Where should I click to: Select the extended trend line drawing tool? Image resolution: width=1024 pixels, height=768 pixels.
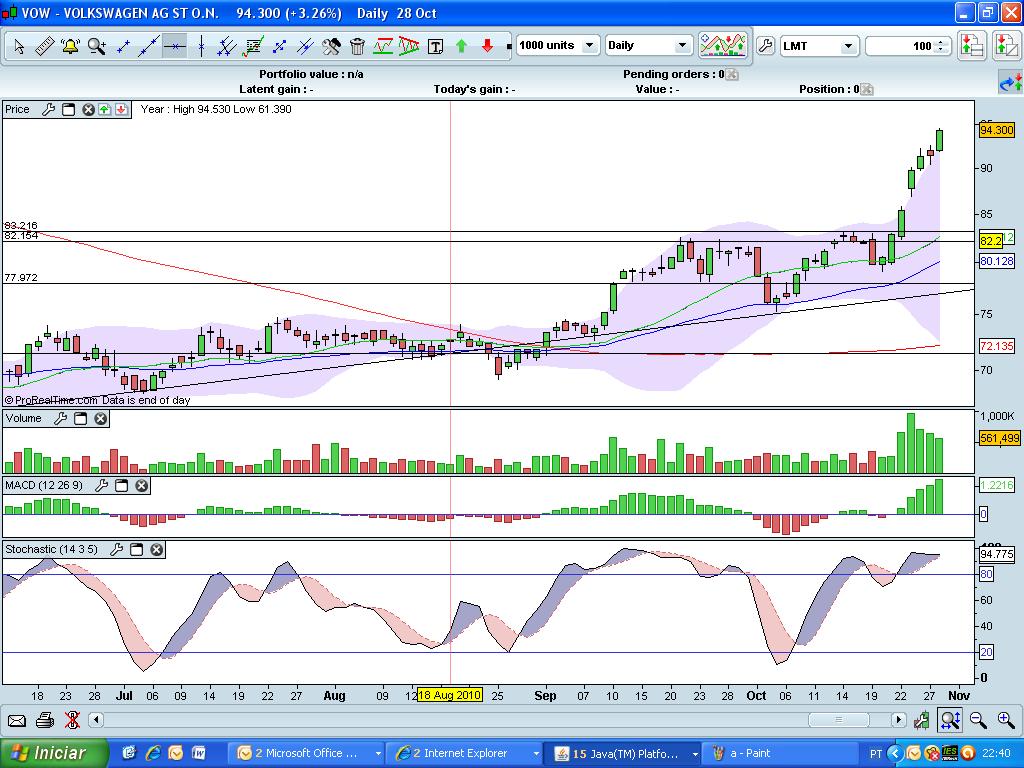click(149, 46)
